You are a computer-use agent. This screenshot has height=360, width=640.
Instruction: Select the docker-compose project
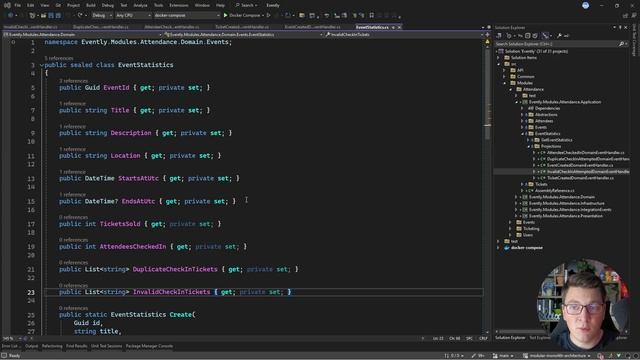pyautogui.click(x=527, y=248)
